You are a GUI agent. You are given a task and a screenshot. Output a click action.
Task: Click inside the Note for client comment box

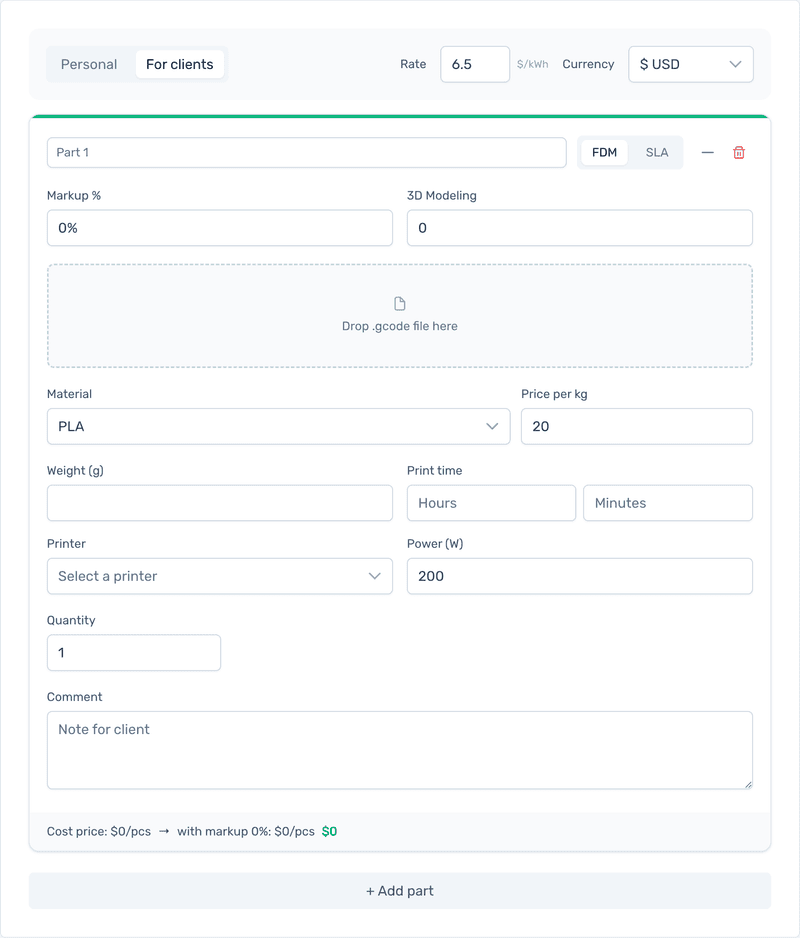point(400,748)
